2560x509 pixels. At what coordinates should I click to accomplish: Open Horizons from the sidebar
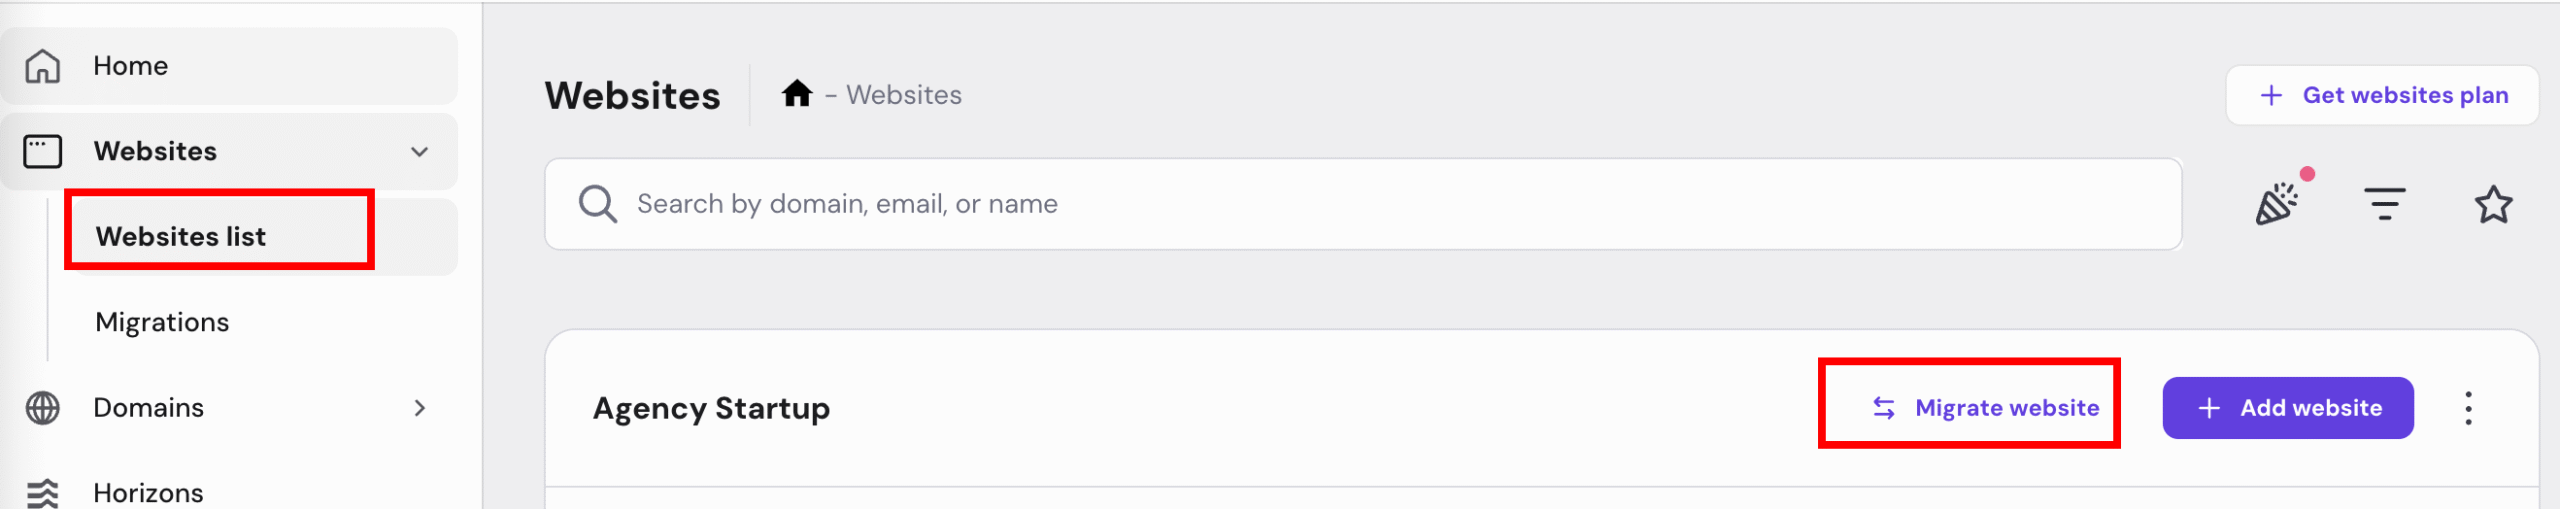point(148,493)
